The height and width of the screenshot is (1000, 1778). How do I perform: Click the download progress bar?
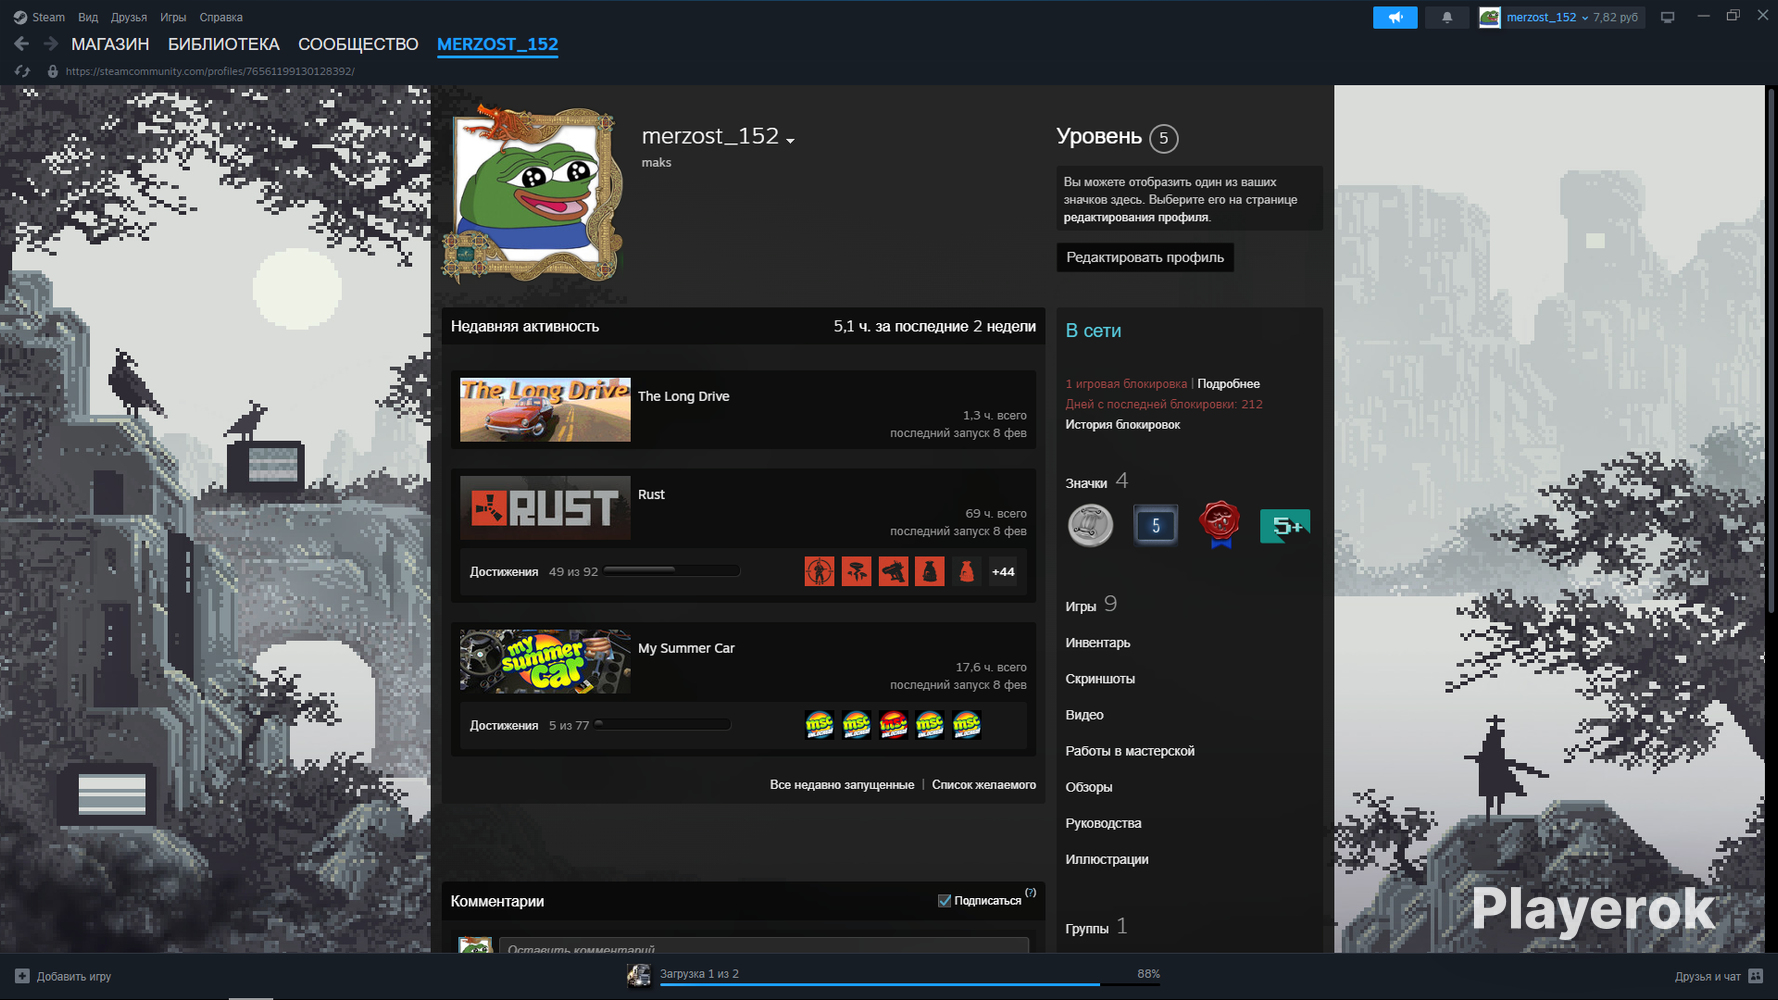[x=909, y=985]
